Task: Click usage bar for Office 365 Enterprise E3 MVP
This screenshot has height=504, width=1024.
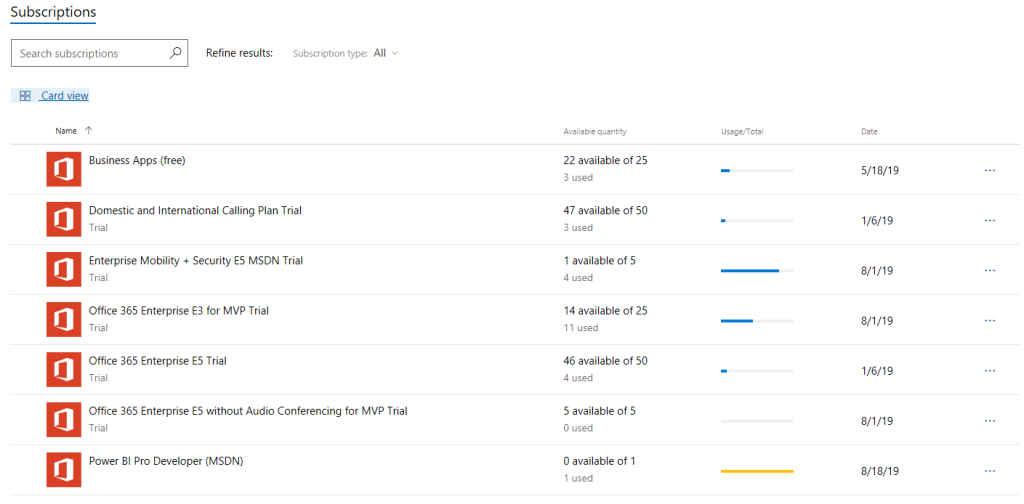Action: pos(757,321)
